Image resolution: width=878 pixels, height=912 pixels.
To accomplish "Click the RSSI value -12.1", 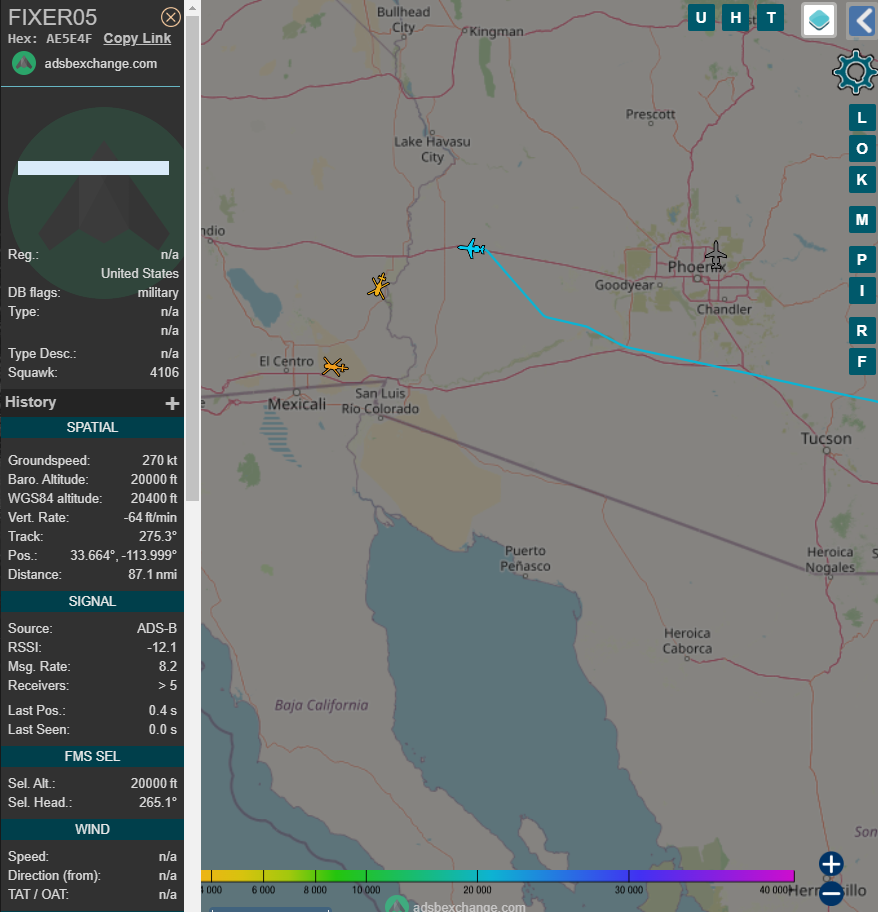I will (x=162, y=647).
